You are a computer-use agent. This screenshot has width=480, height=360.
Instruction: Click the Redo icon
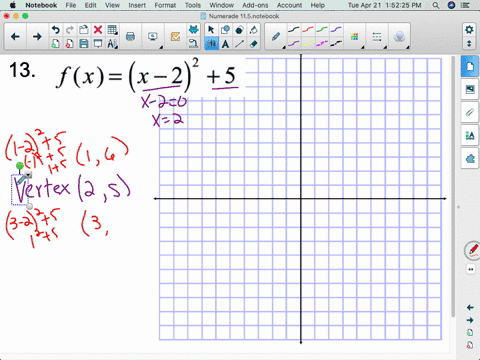click(x=70, y=30)
